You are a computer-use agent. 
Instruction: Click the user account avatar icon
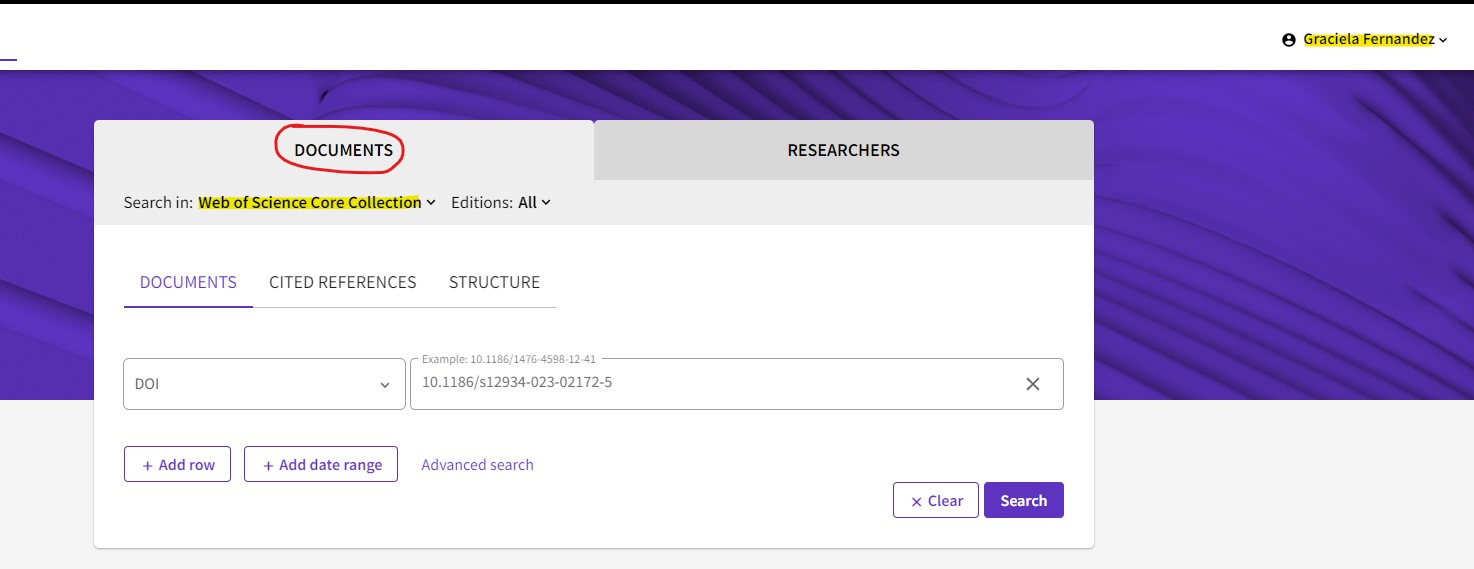pos(1288,40)
